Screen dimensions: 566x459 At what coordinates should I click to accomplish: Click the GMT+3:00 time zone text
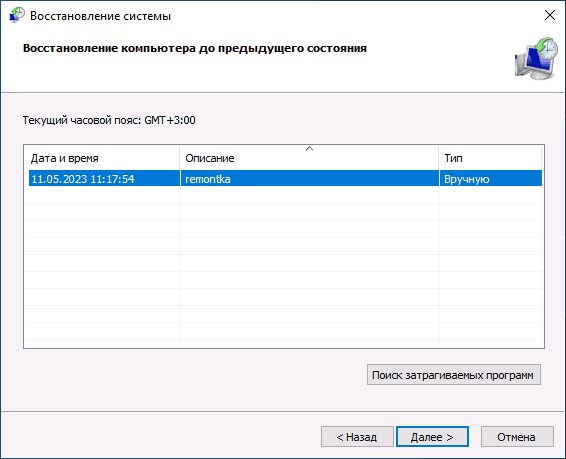pyautogui.click(x=170, y=120)
